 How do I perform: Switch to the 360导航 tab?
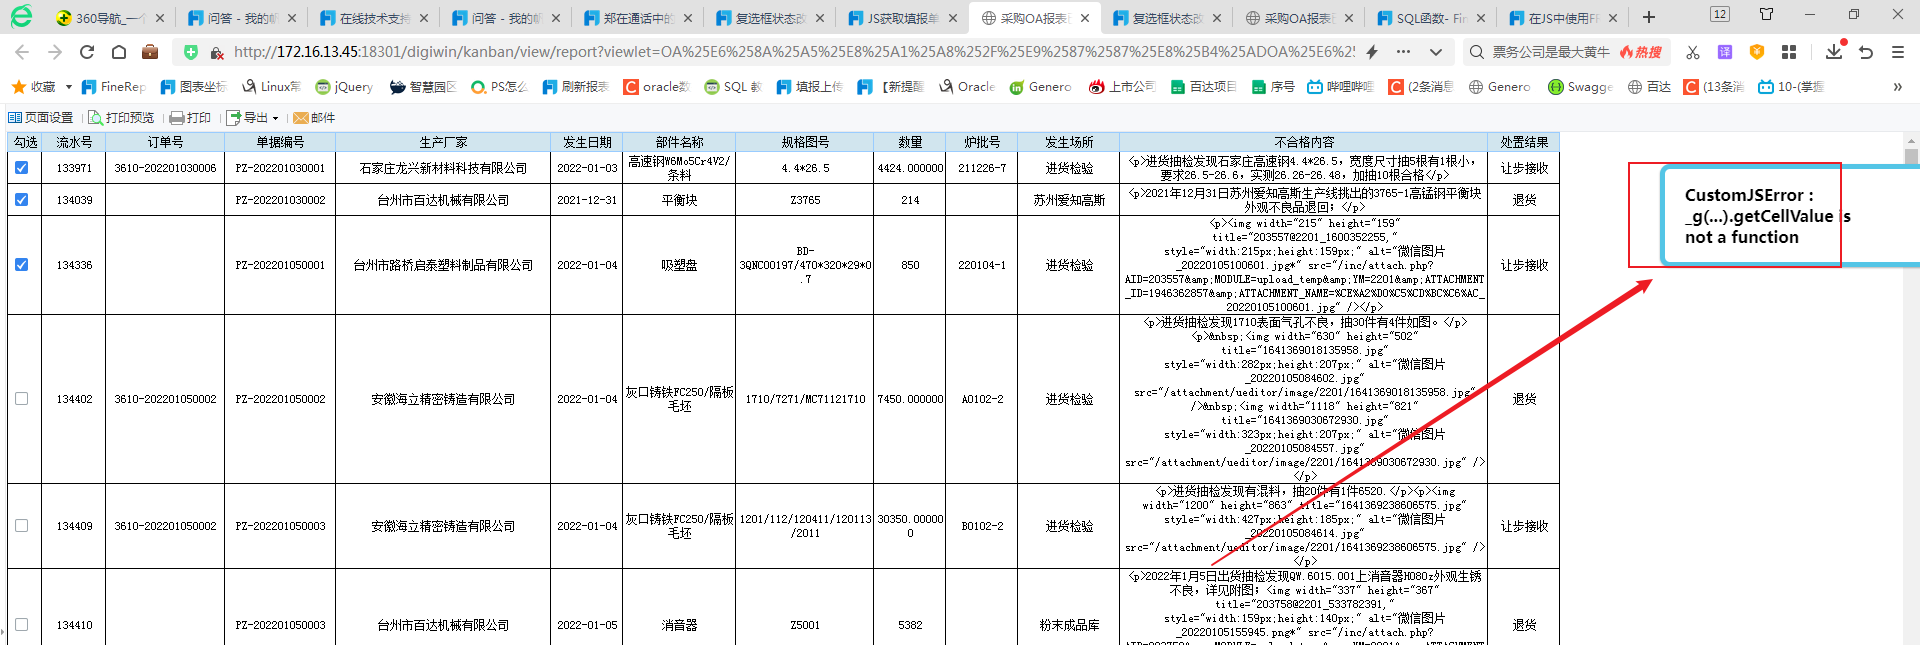click(109, 18)
